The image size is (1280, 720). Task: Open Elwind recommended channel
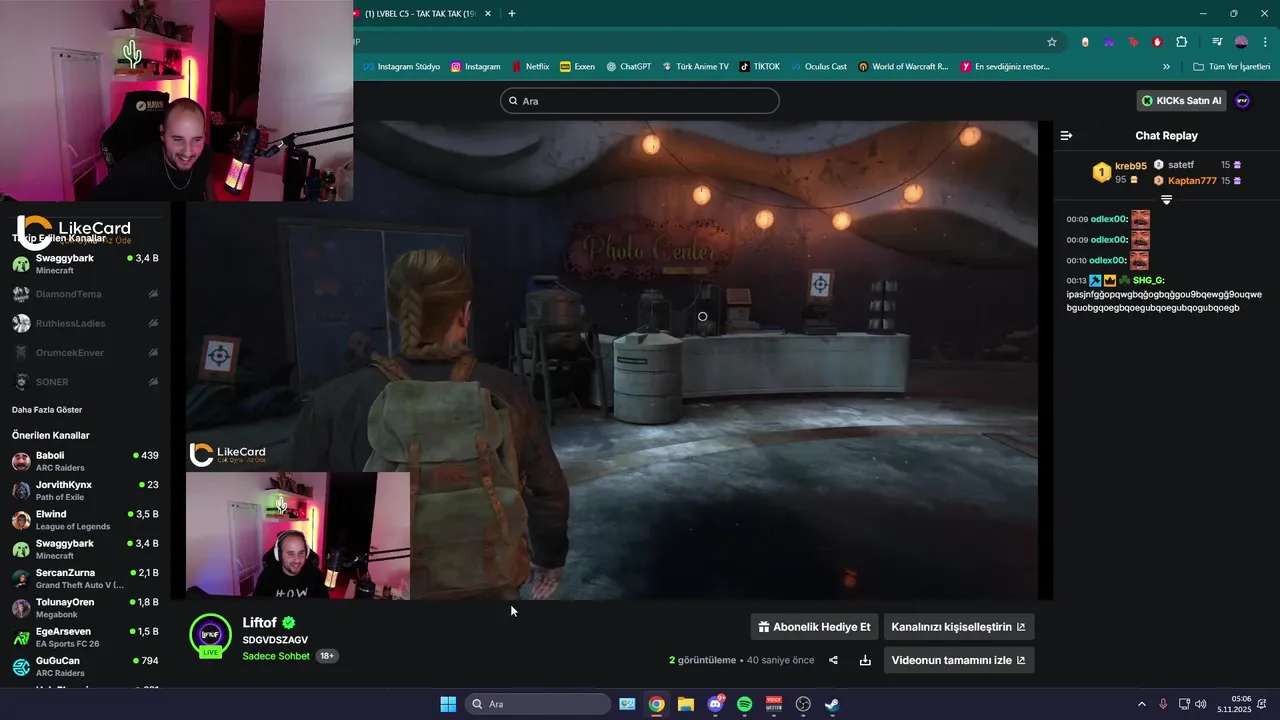tap(85, 520)
